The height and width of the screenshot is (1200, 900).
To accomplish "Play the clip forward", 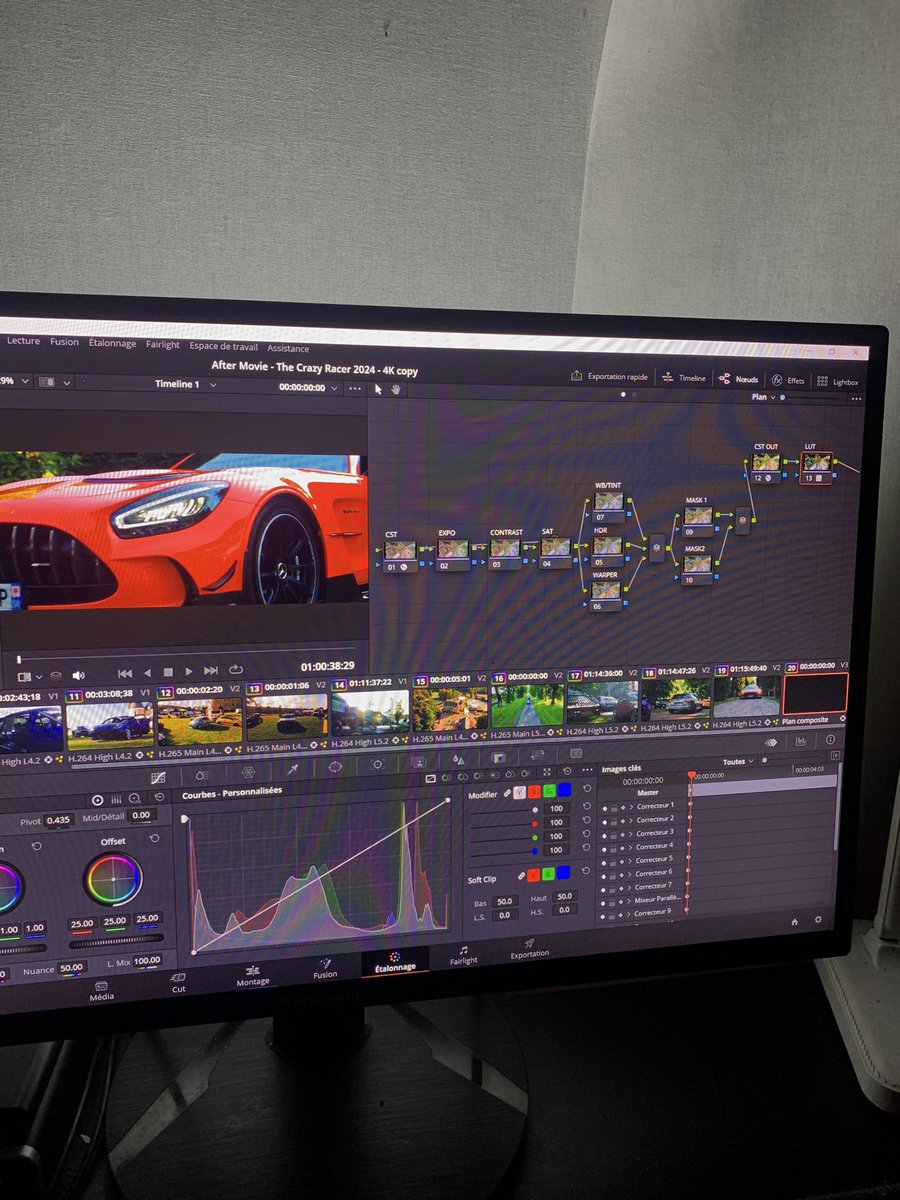I will pos(188,671).
